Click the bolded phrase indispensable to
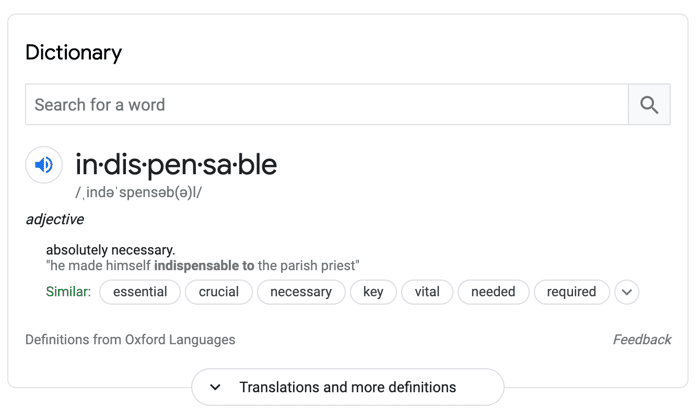Screen dimensions: 700x411 pyautogui.click(x=204, y=266)
